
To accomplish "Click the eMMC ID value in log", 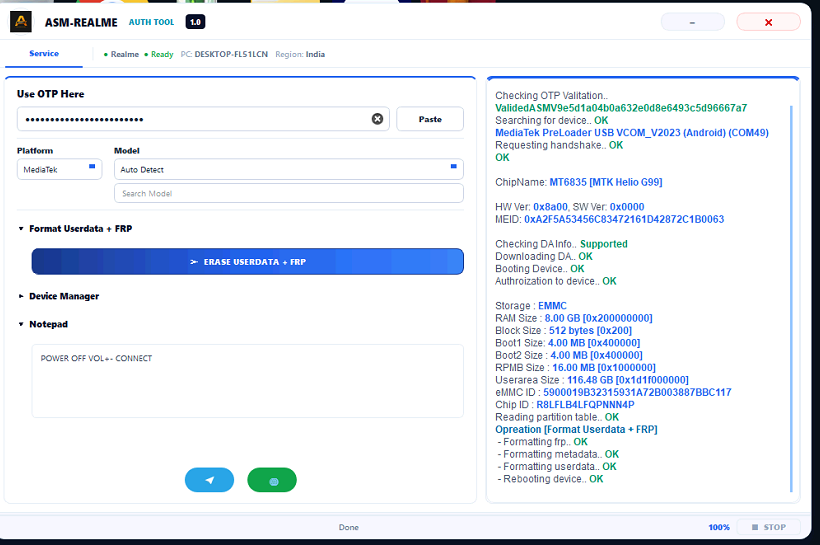I will click(637, 392).
